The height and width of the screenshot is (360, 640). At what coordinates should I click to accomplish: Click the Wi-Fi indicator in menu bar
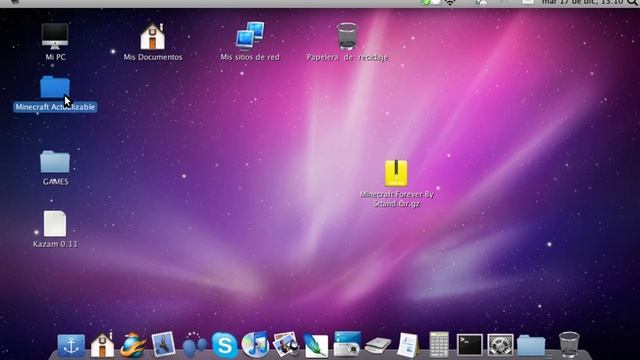450,2
